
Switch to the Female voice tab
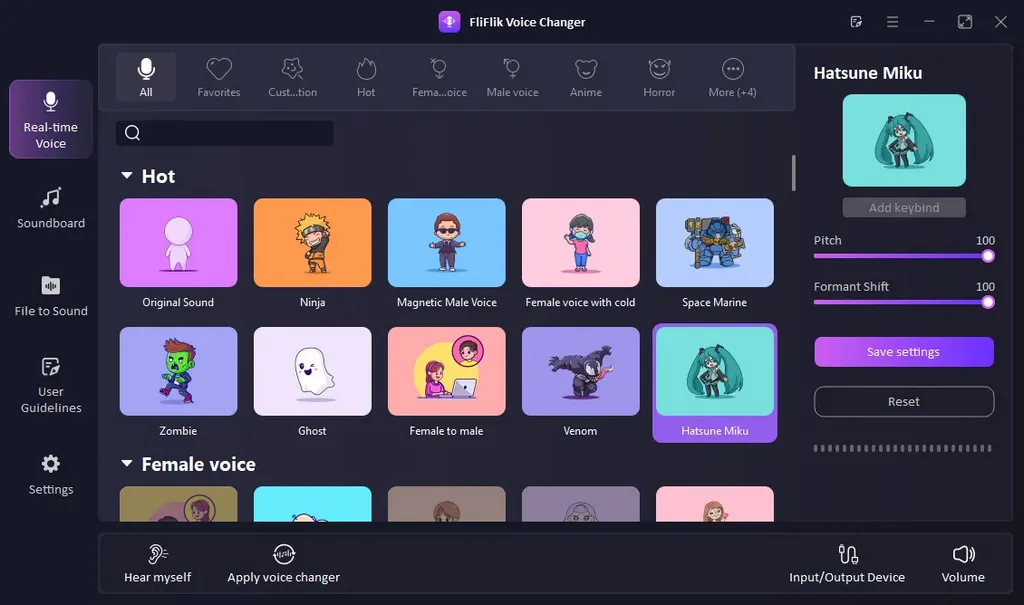[x=440, y=77]
